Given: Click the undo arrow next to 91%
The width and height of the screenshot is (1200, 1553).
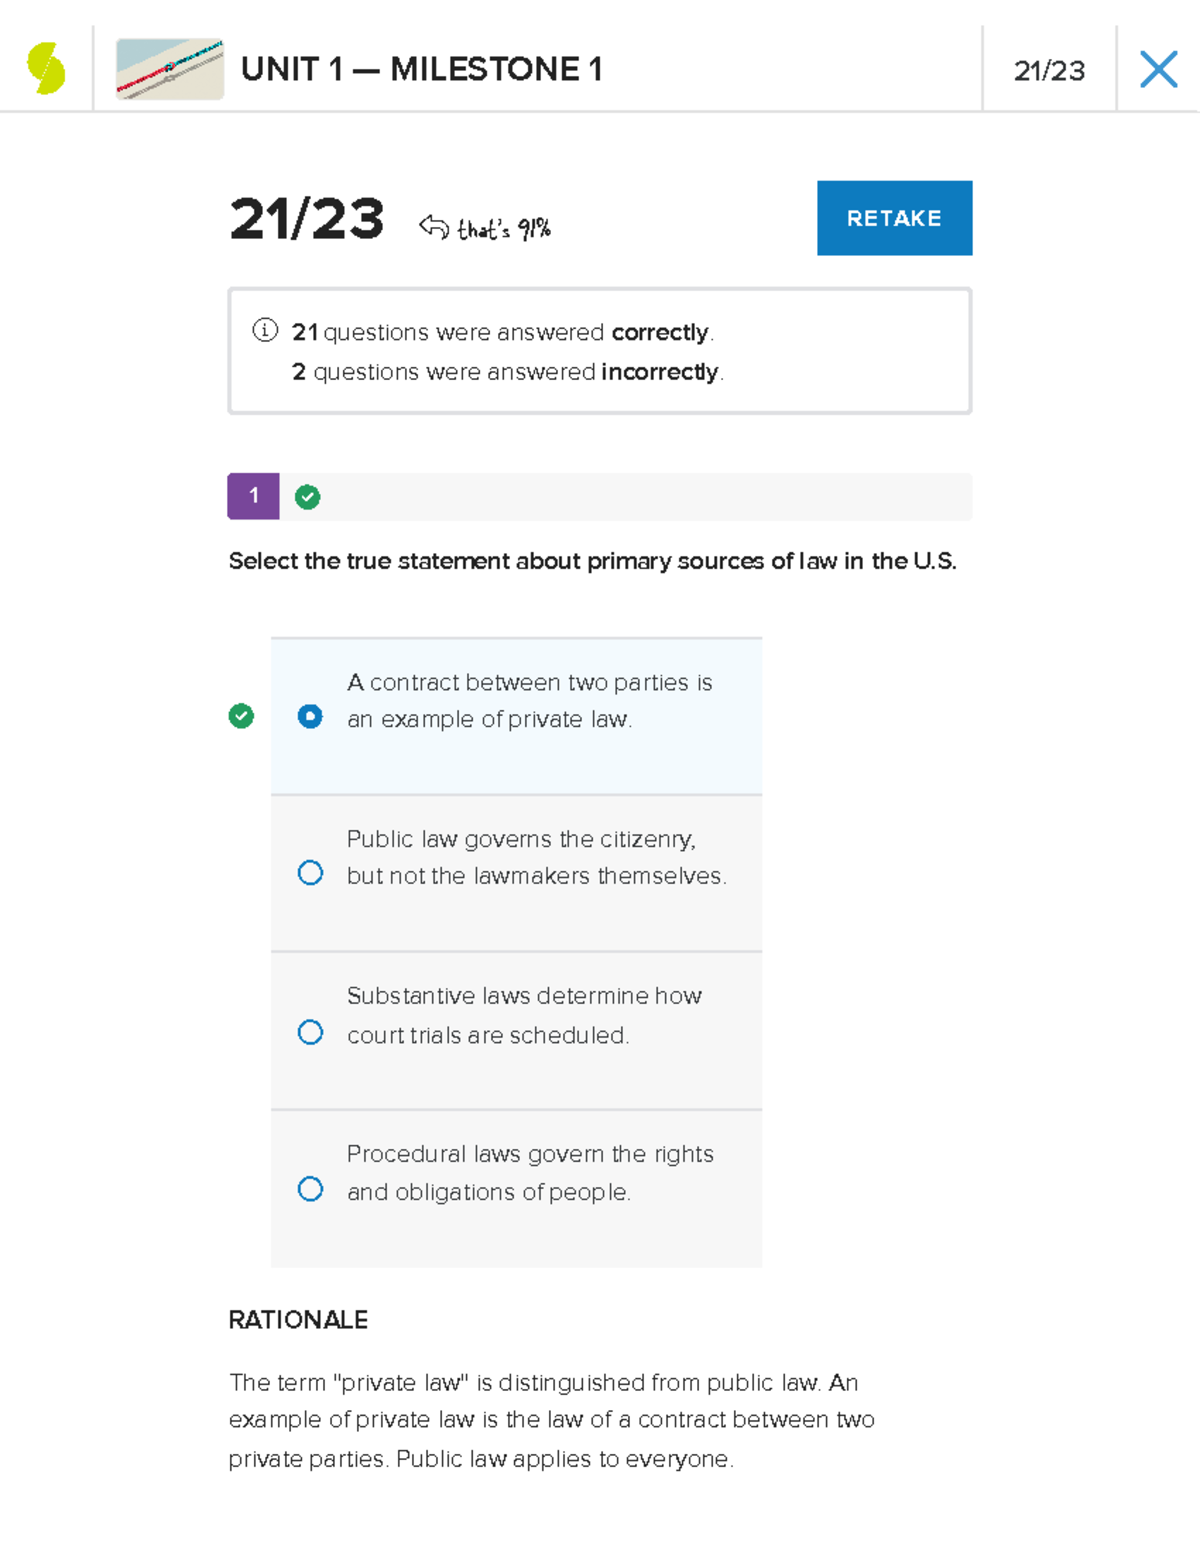Looking at the screenshot, I should click(x=434, y=226).
